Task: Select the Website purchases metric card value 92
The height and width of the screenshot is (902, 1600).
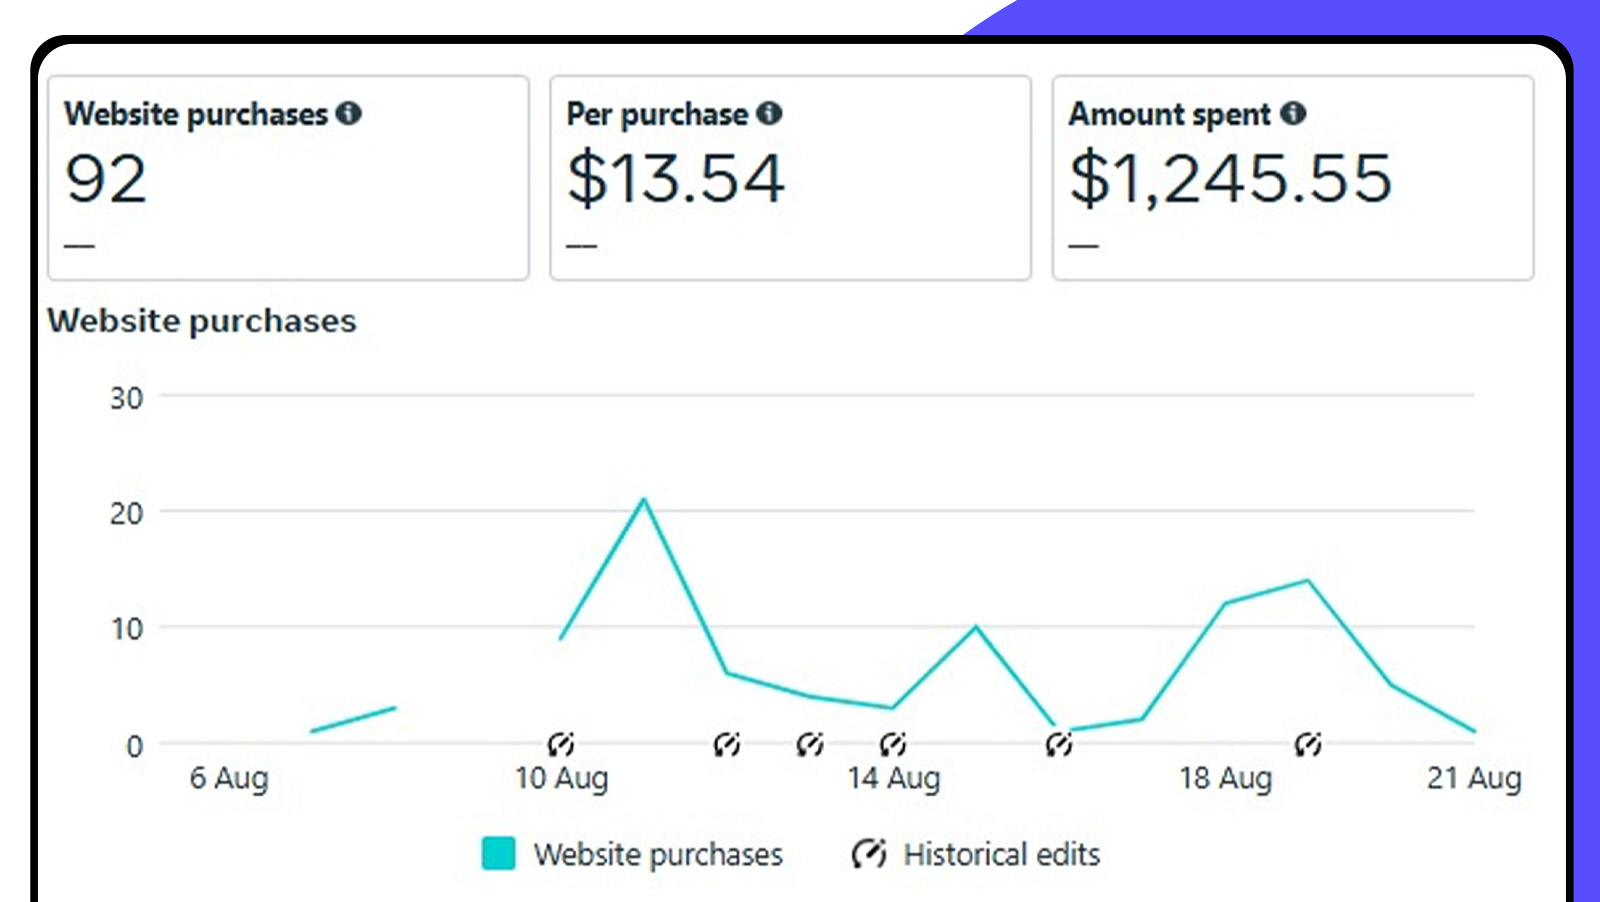Action: [106, 180]
